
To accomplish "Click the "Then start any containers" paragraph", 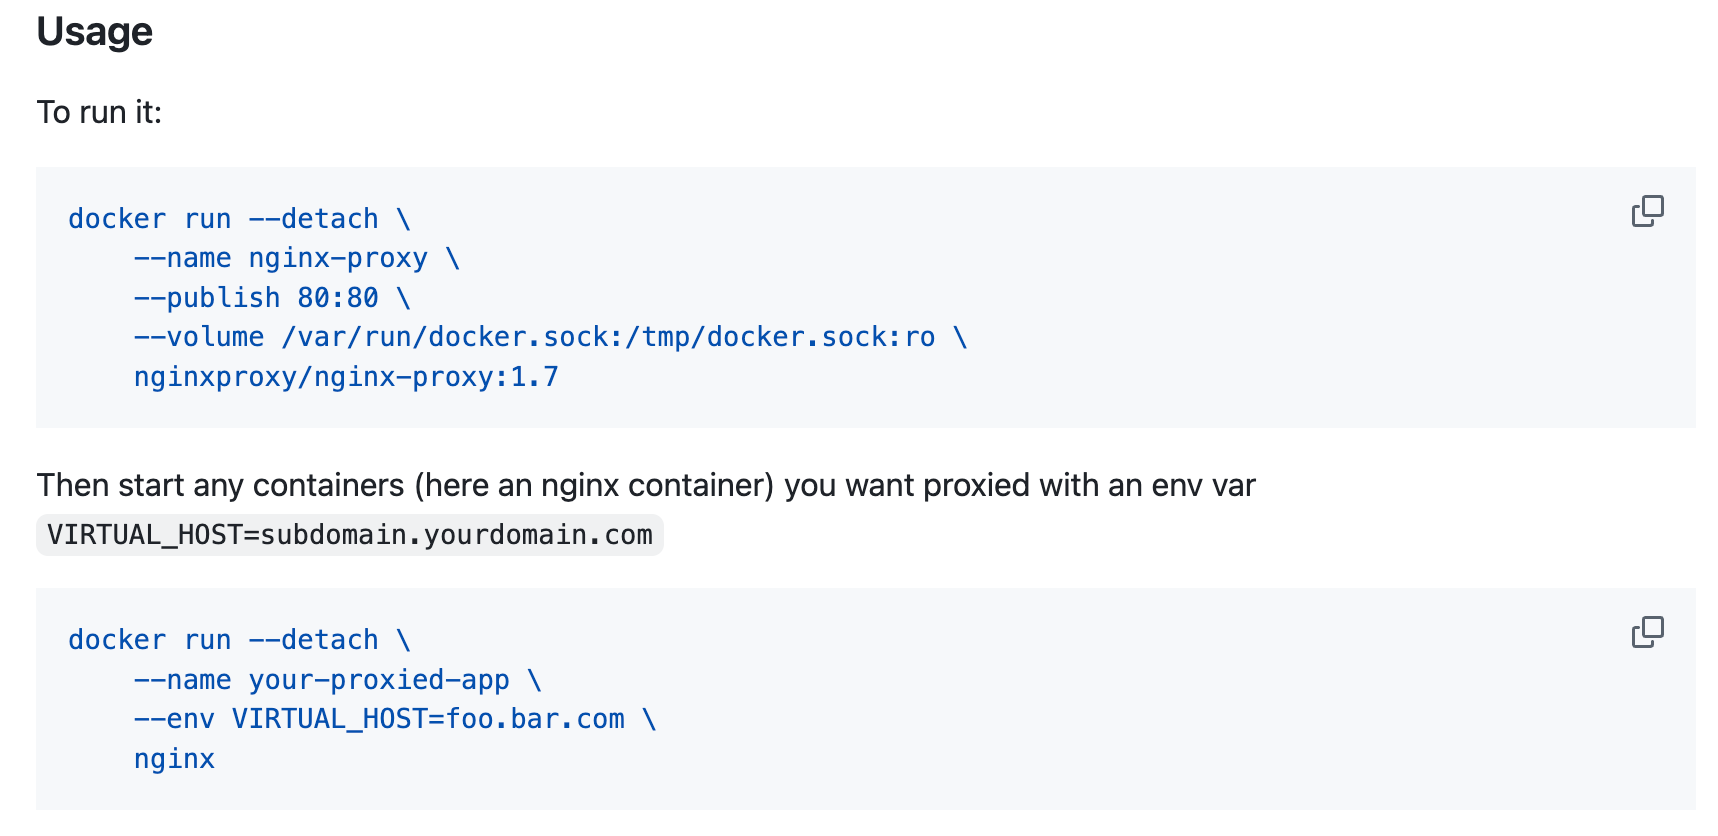I will click(646, 485).
